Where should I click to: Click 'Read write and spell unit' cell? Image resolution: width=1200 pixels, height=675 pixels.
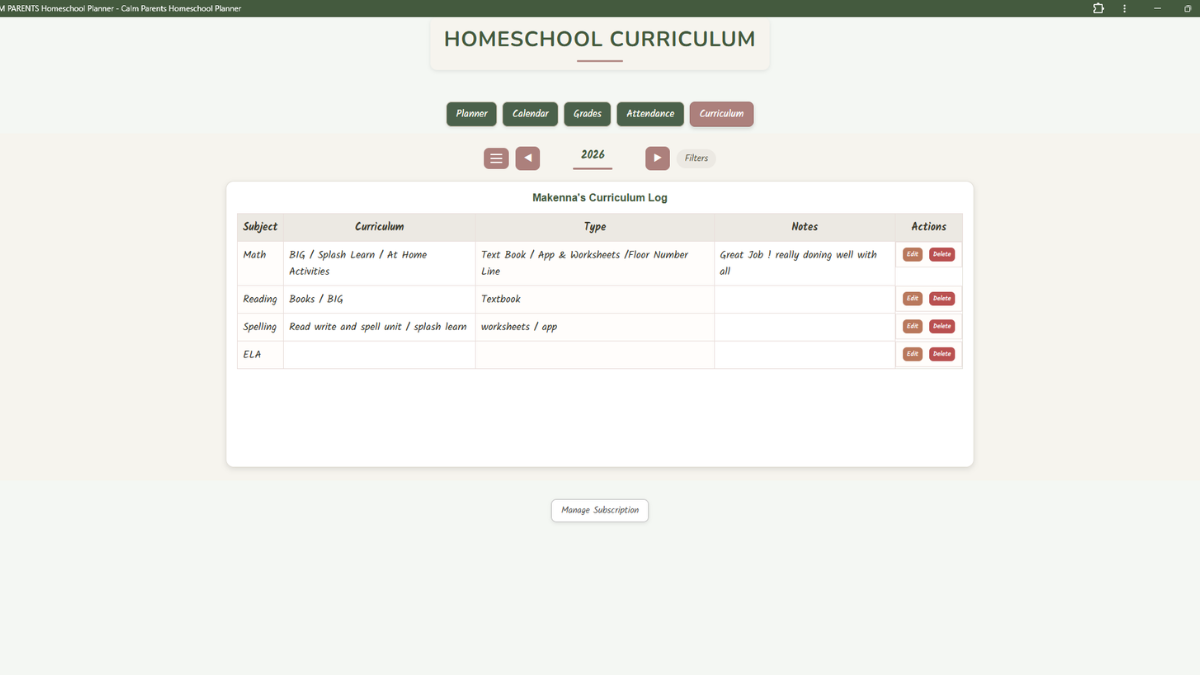pyautogui.click(x=380, y=327)
